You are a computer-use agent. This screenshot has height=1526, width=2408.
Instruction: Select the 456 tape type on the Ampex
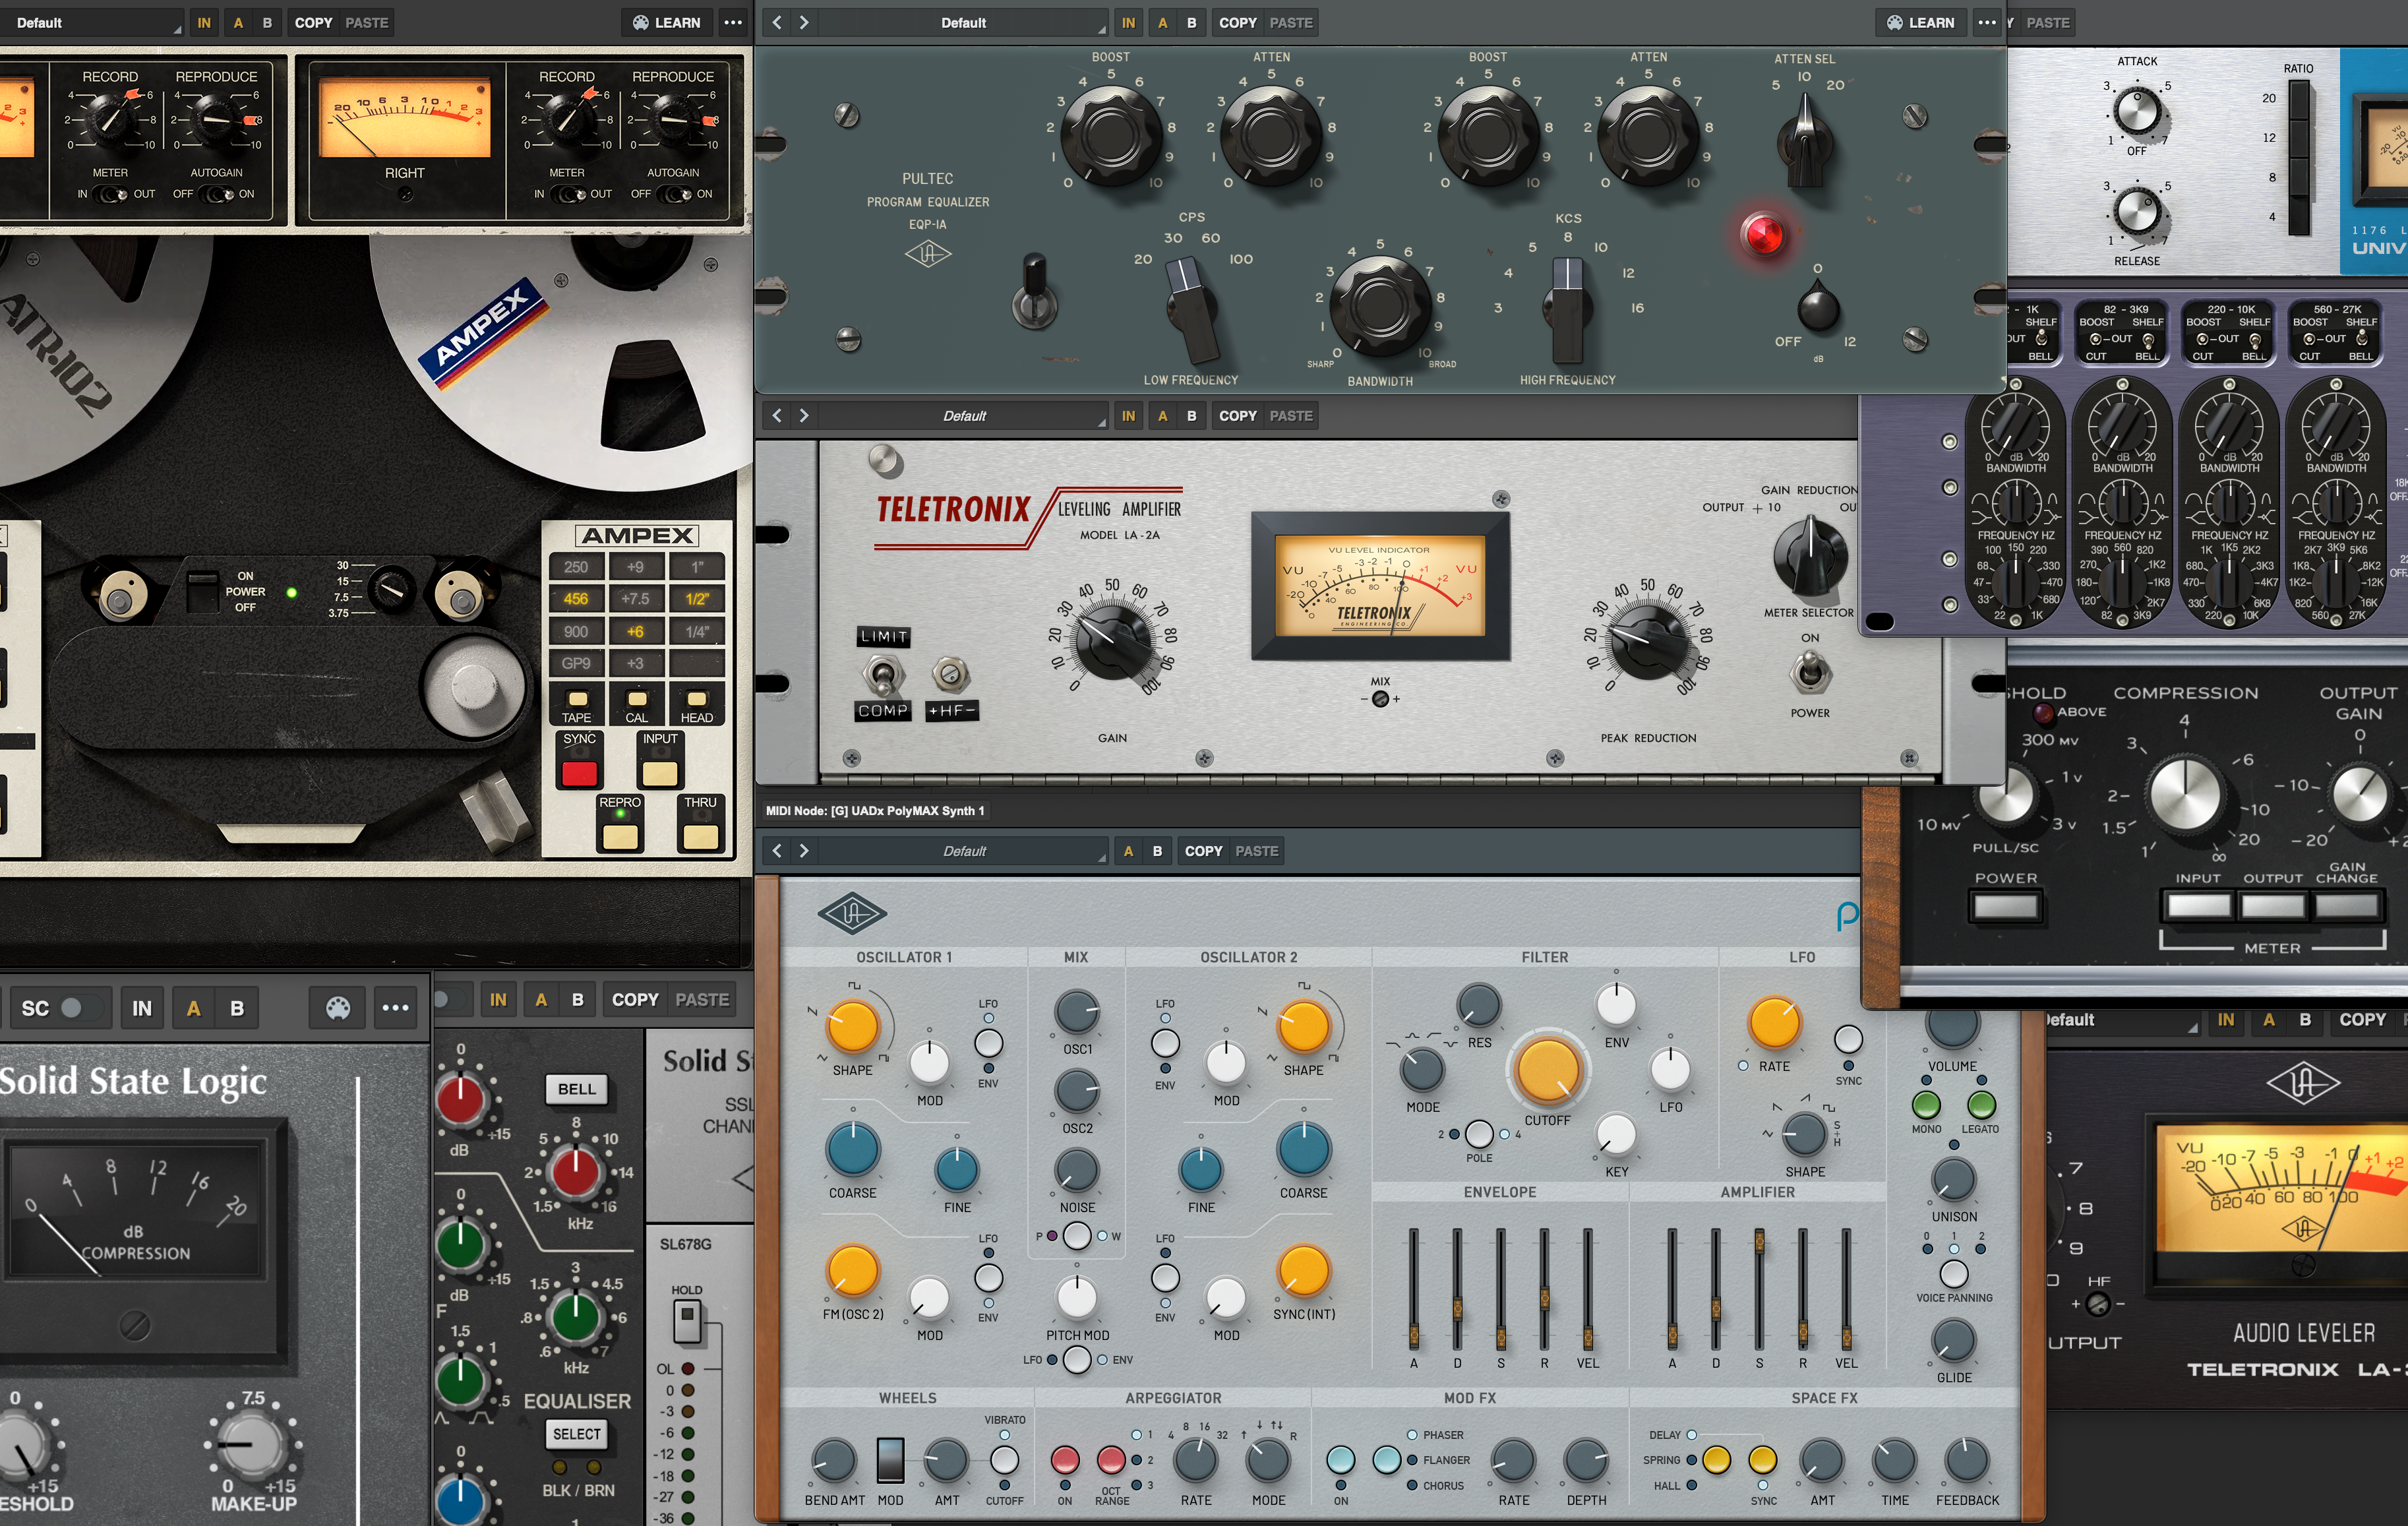coord(576,599)
